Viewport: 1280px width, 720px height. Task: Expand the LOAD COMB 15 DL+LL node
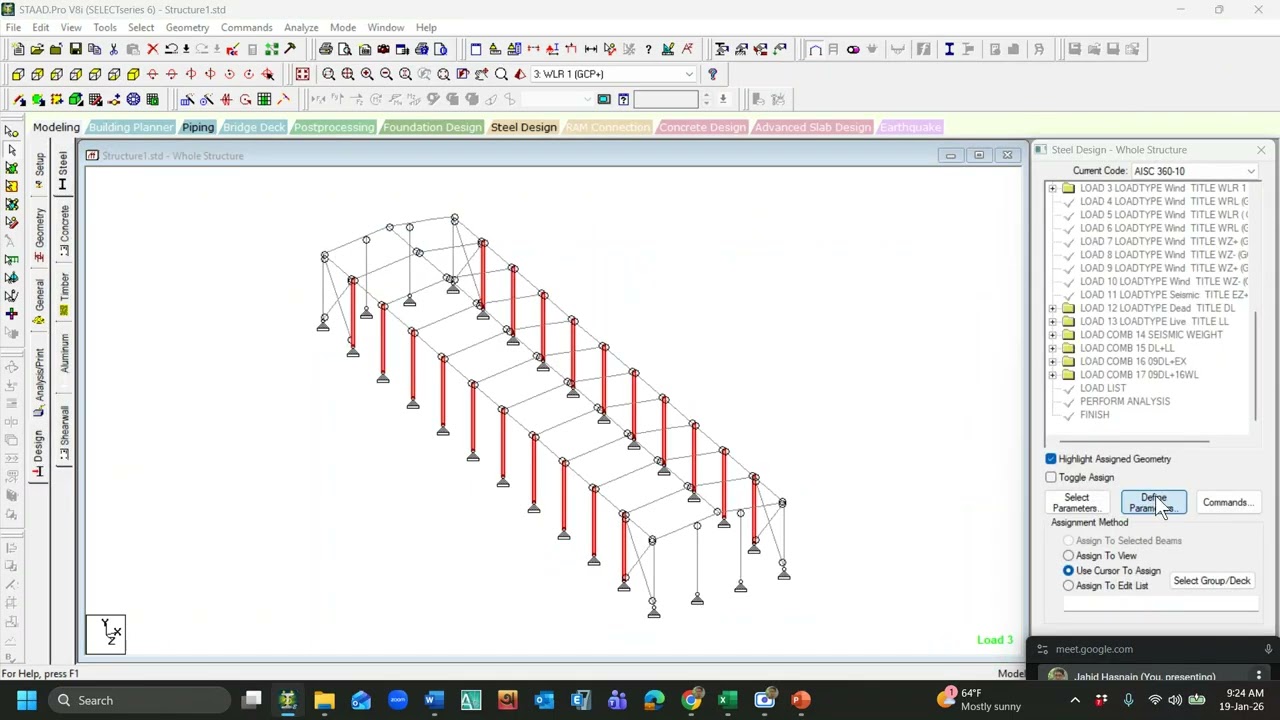tap(1052, 348)
